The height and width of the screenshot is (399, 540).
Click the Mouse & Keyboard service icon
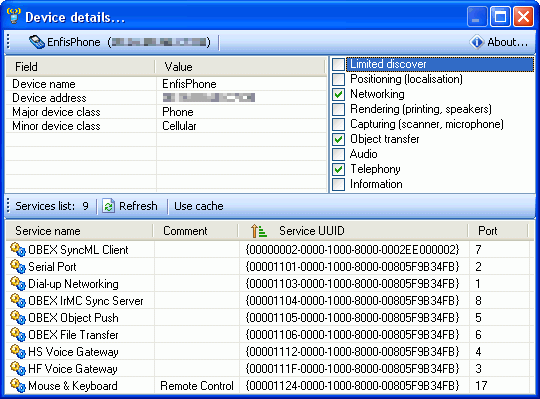coord(18,386)
